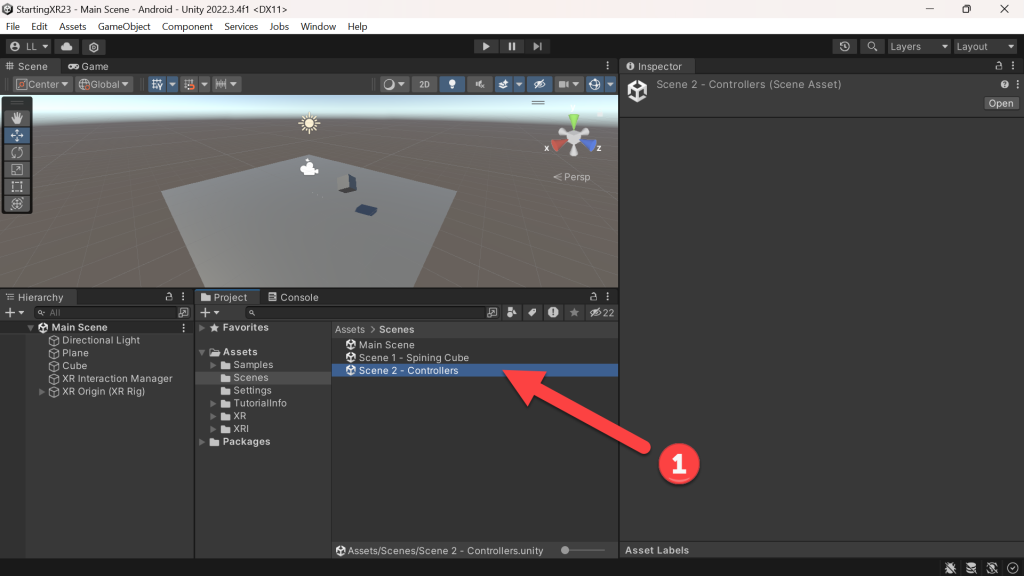The width and height of the screenshot is (1024, 576).
Task: Open the Assets menu
Action: 72,27
